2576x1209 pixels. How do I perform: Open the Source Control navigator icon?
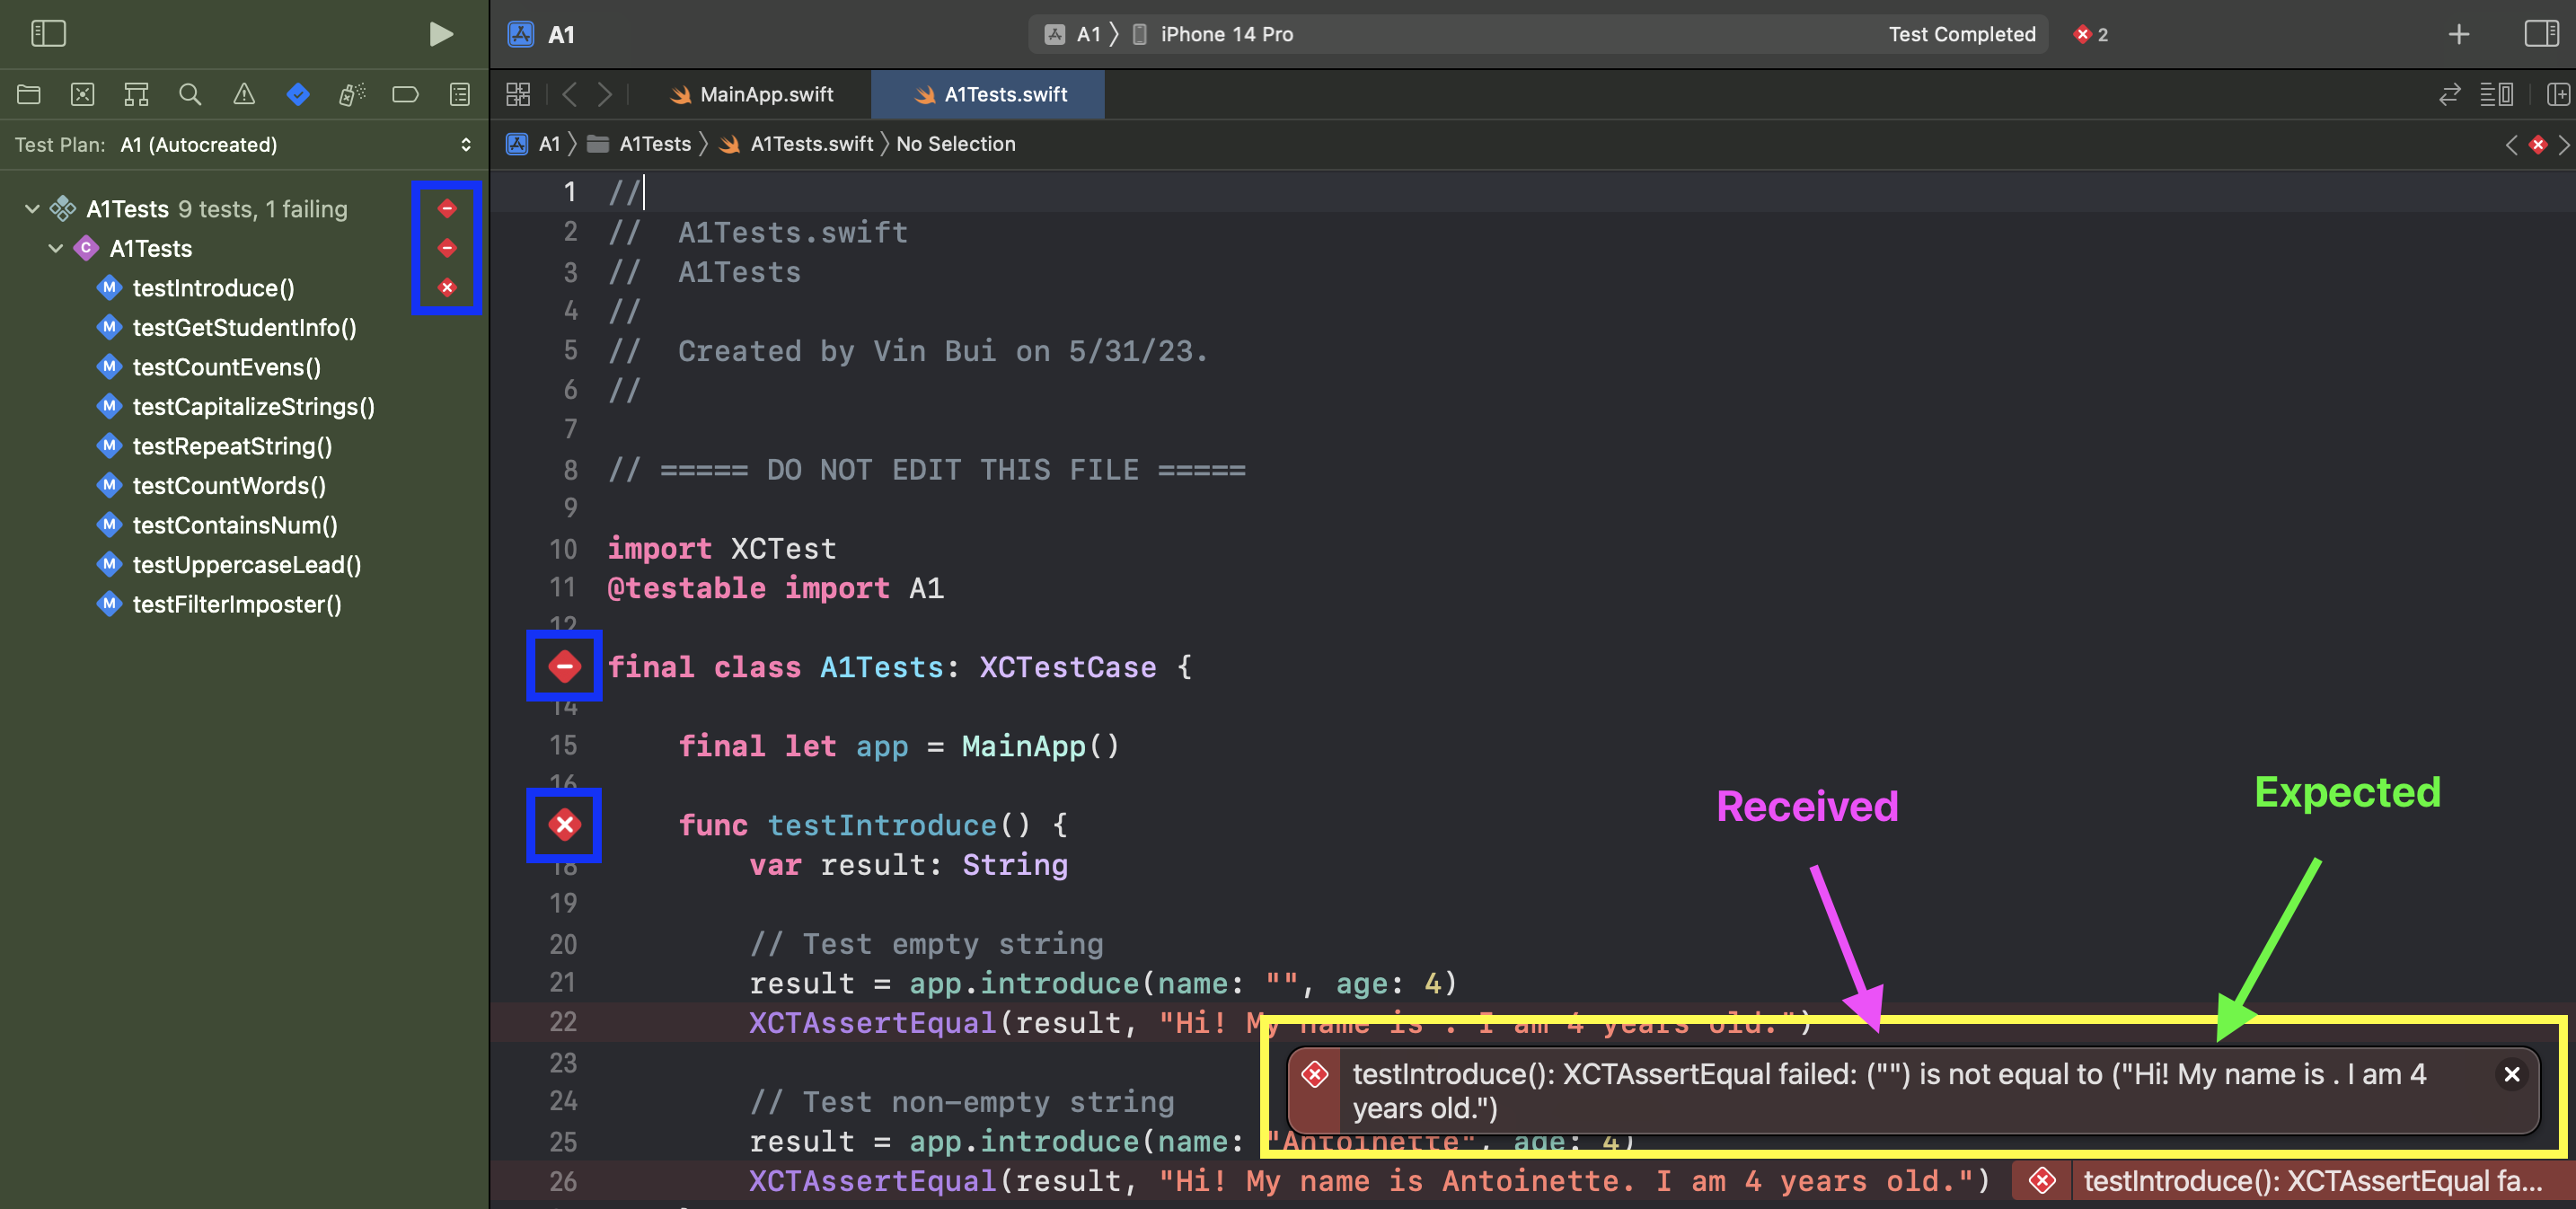click(83, 95)
